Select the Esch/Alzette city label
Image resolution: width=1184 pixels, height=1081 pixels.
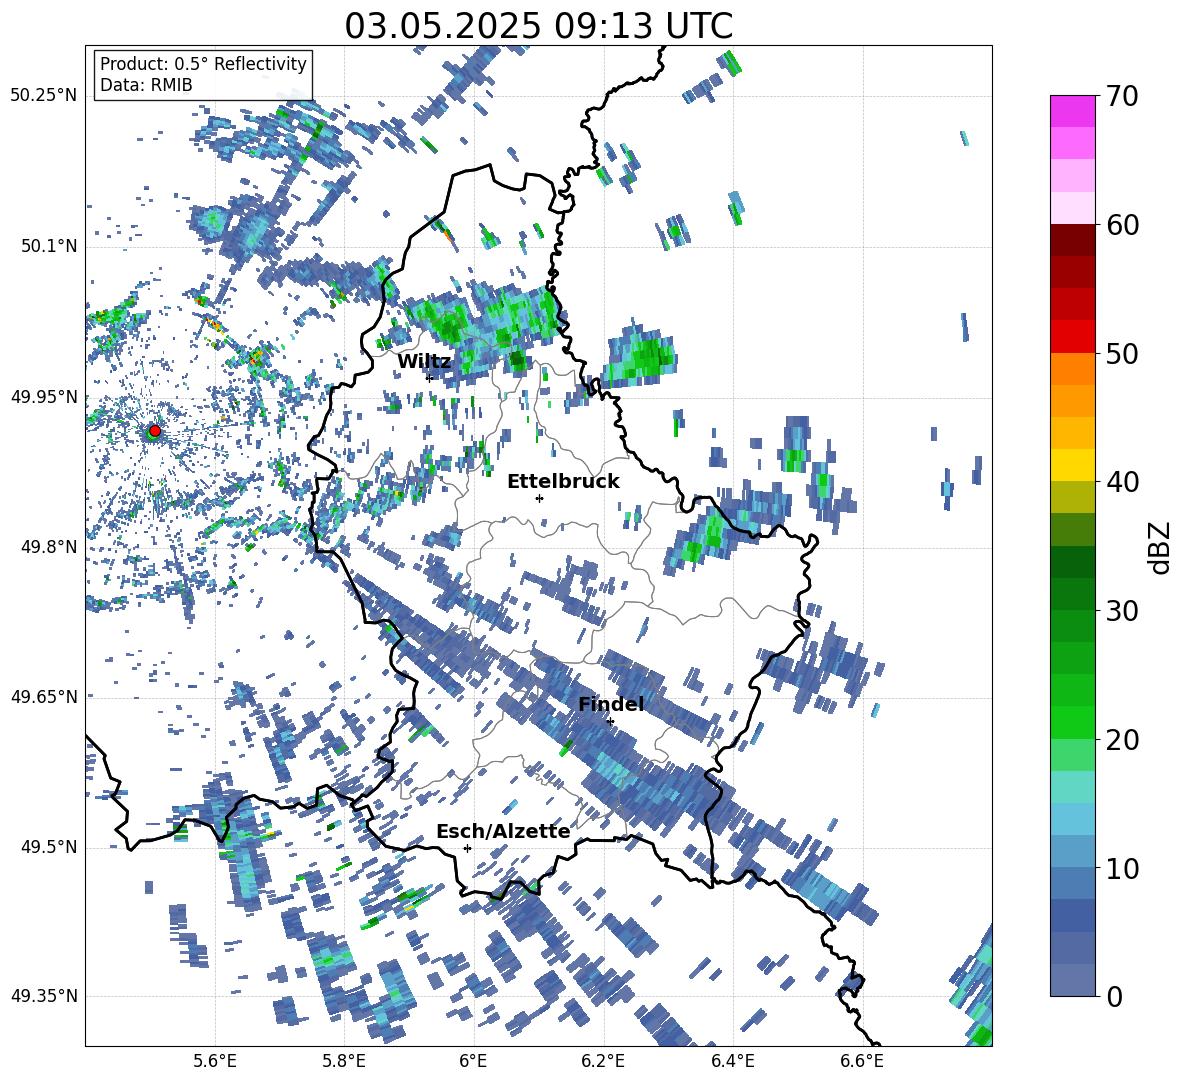click(x=503, y=832)
